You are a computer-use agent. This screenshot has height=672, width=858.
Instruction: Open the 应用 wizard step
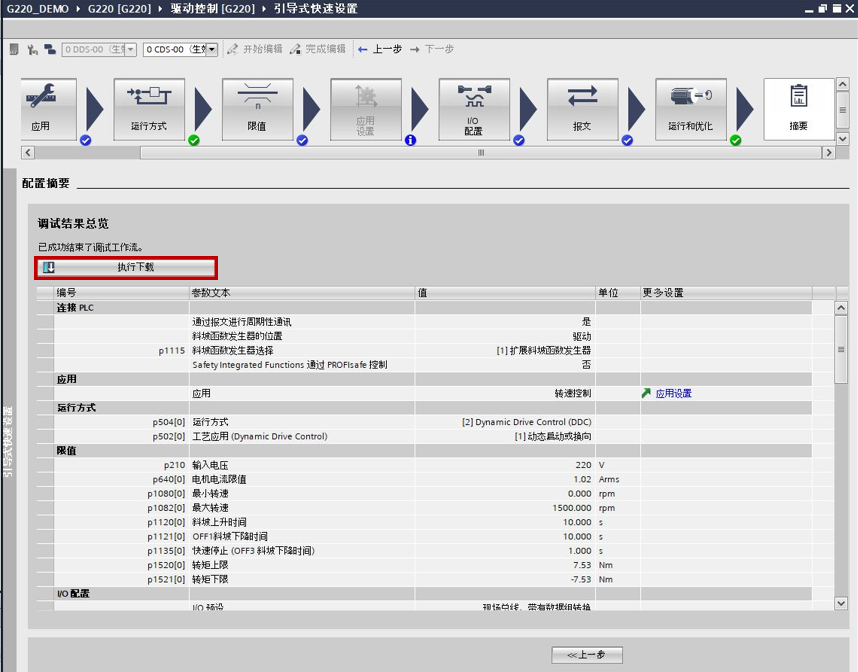tap(48, 110)
